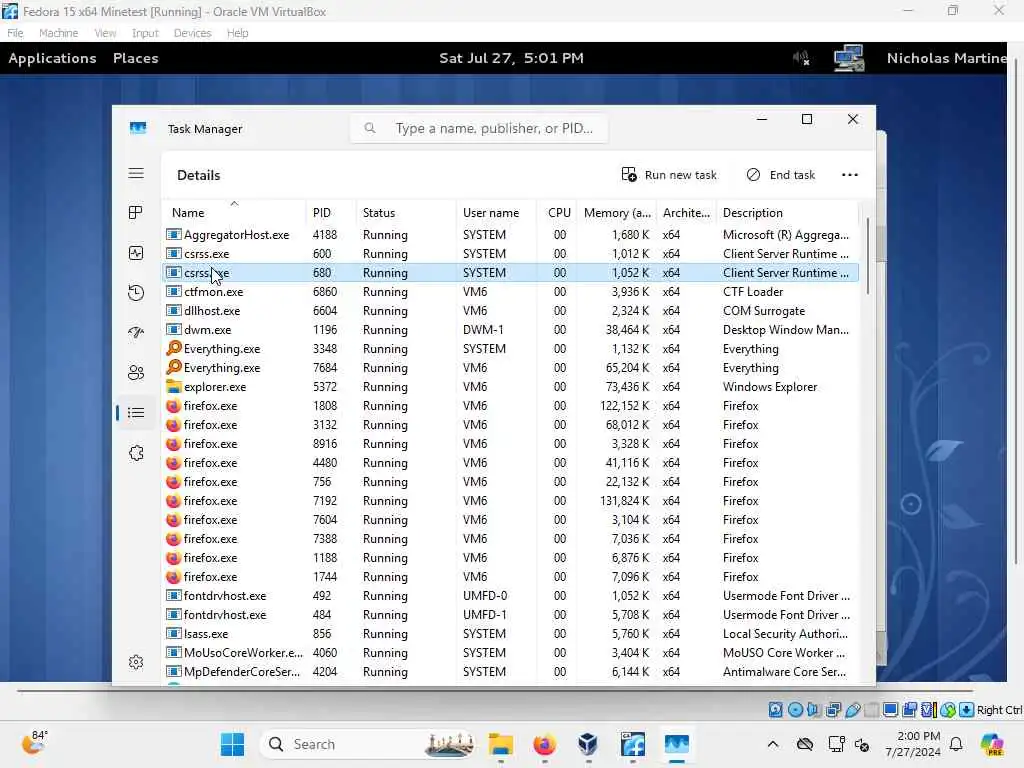Sort by Description column header
1024x768 pixels.
point(787,213)
